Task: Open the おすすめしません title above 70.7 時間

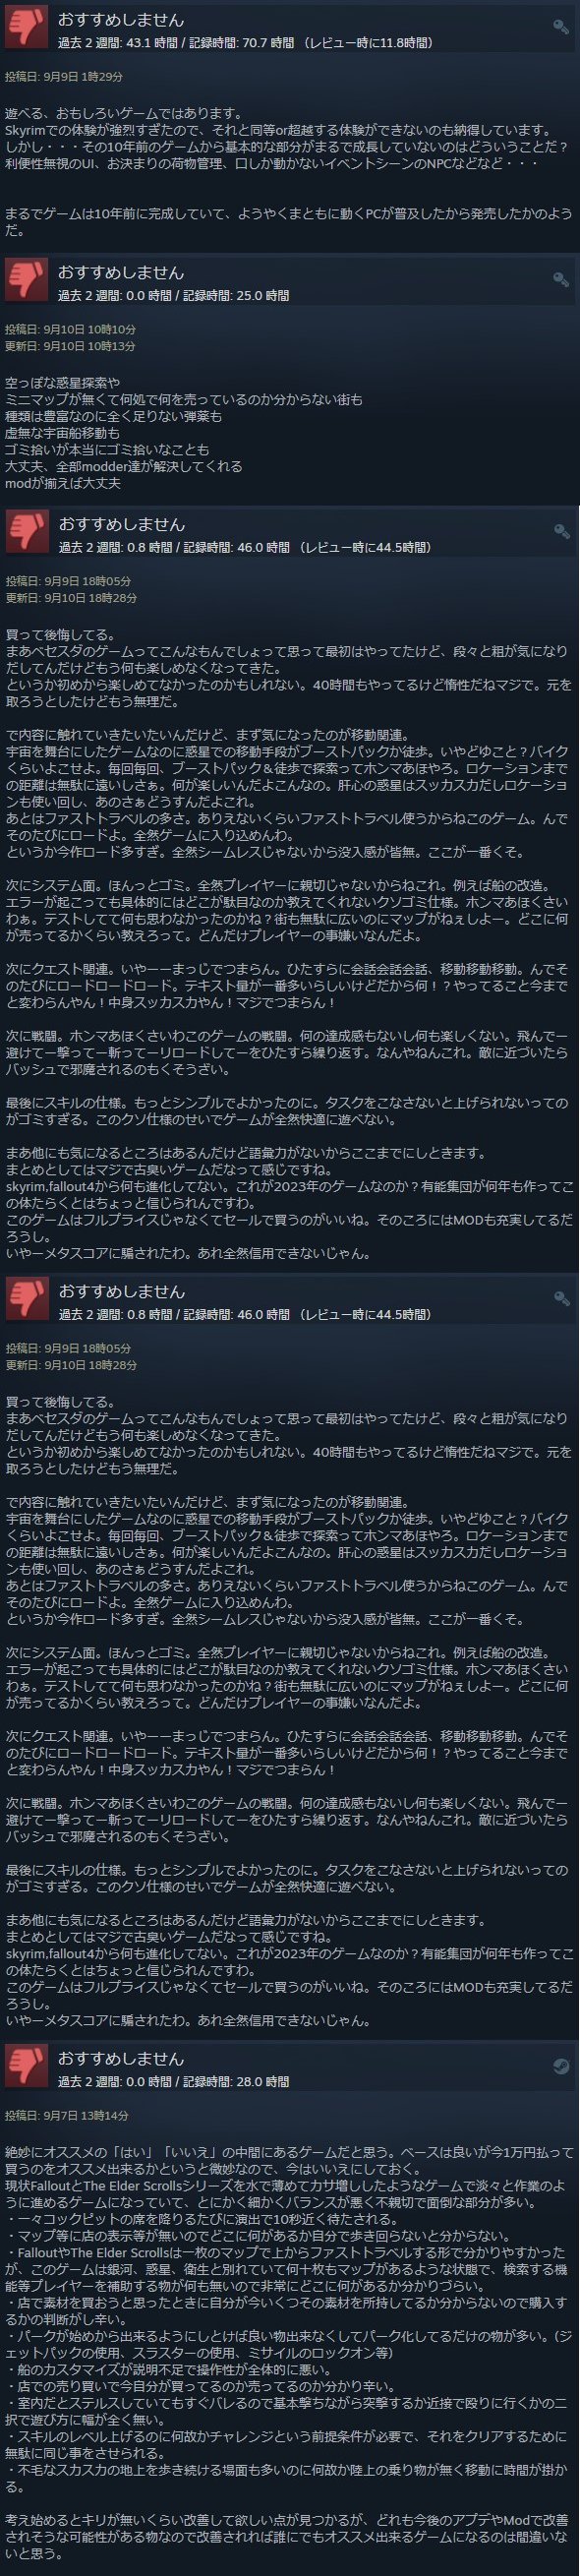Action: click(121, 20)
